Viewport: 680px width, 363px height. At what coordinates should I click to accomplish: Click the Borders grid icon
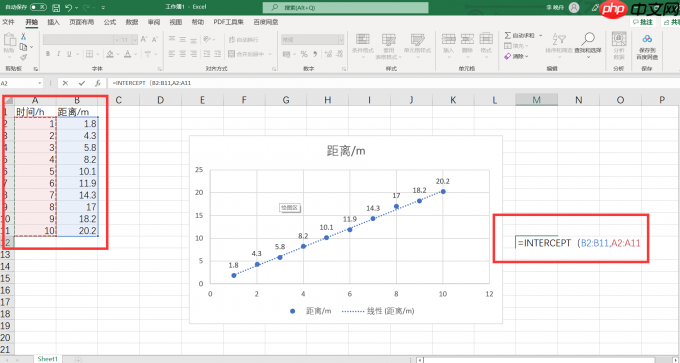(x=89, y=54)
